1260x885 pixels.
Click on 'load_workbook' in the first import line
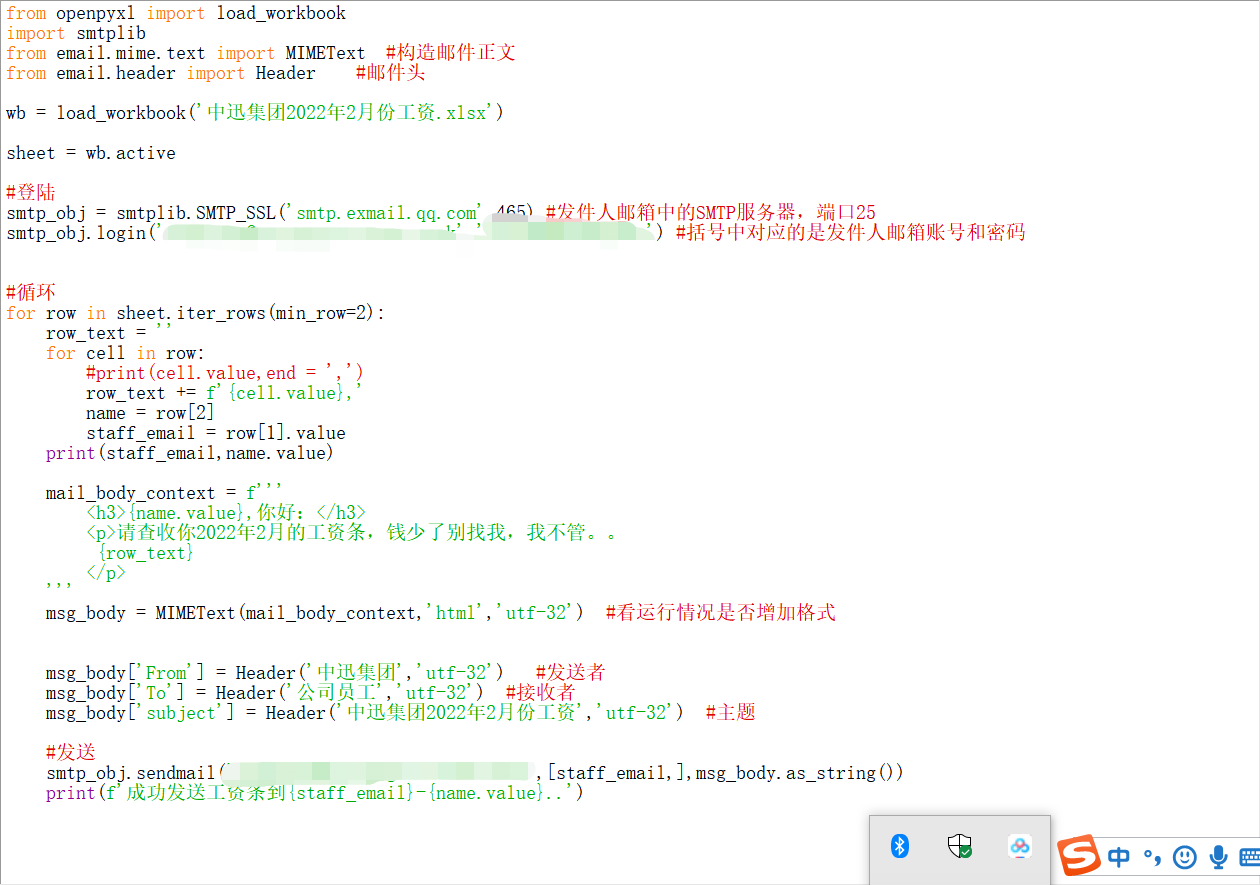[281, 13]
